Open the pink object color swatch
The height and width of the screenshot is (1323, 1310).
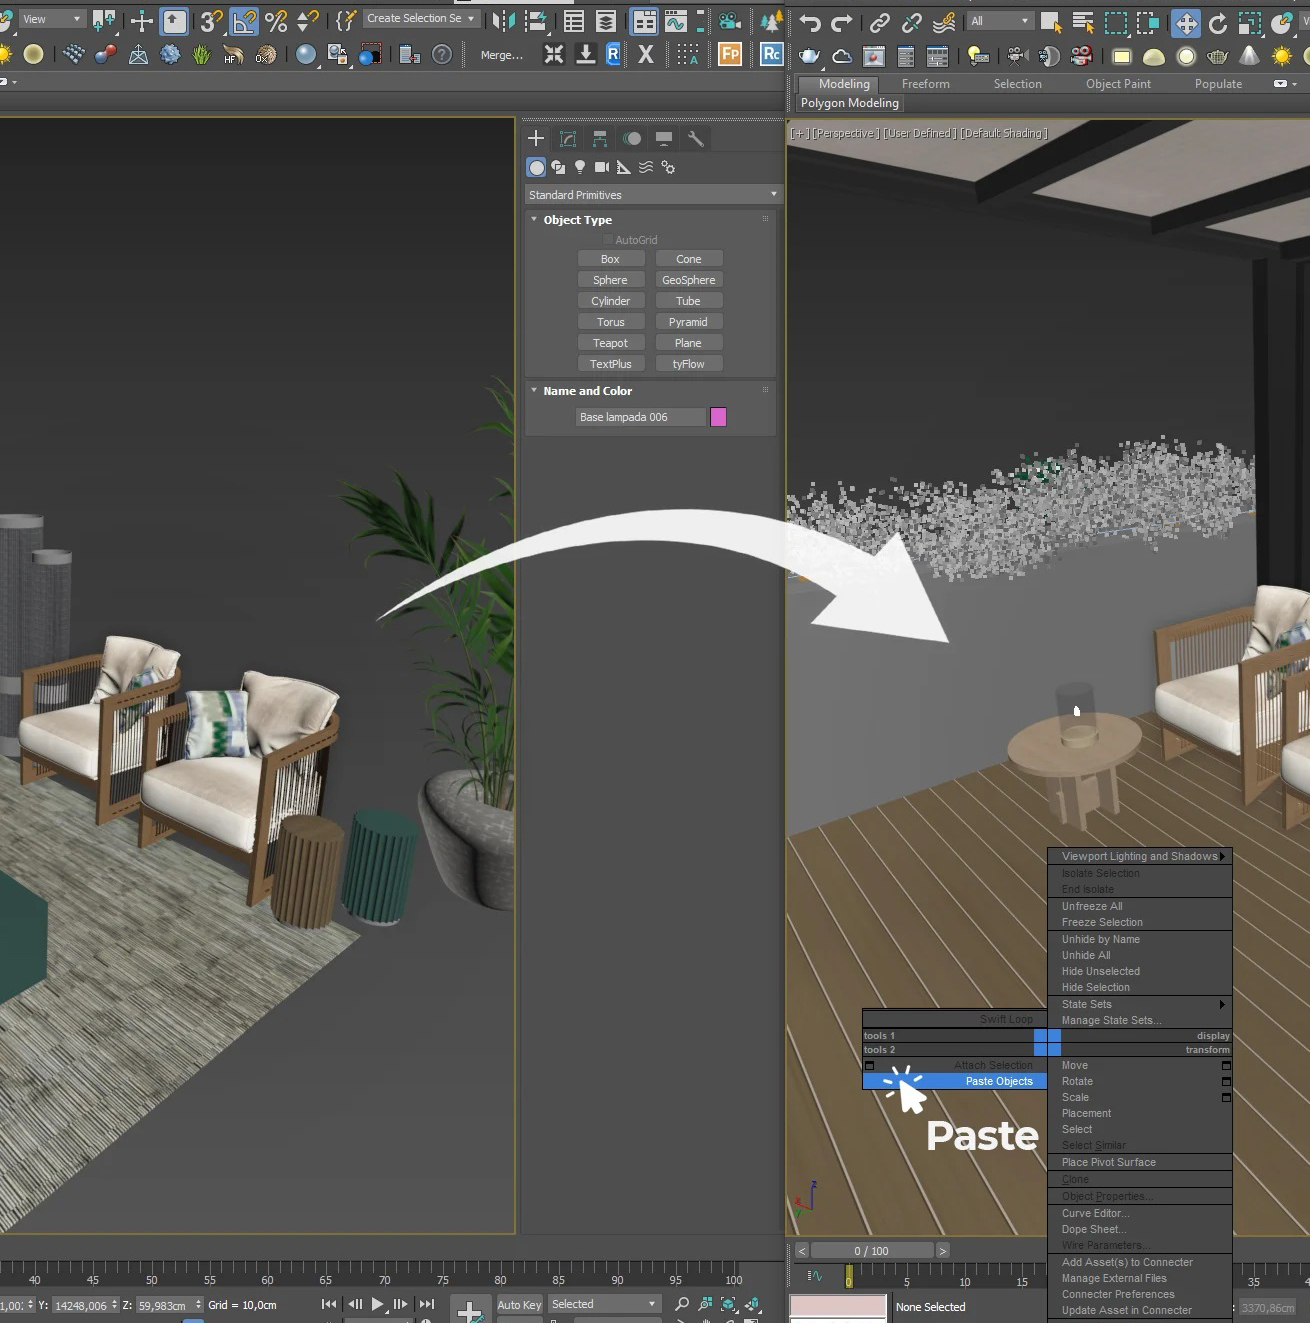(x=718, y=417)
